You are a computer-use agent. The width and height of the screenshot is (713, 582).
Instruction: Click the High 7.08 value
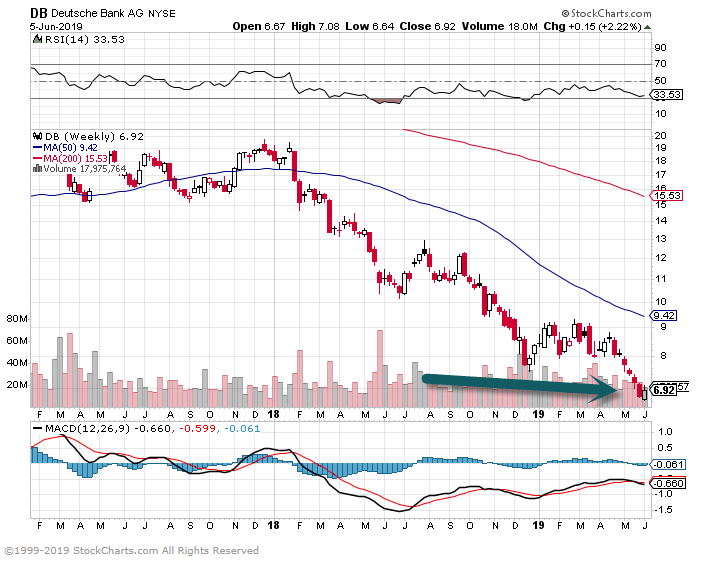(315, 26)
